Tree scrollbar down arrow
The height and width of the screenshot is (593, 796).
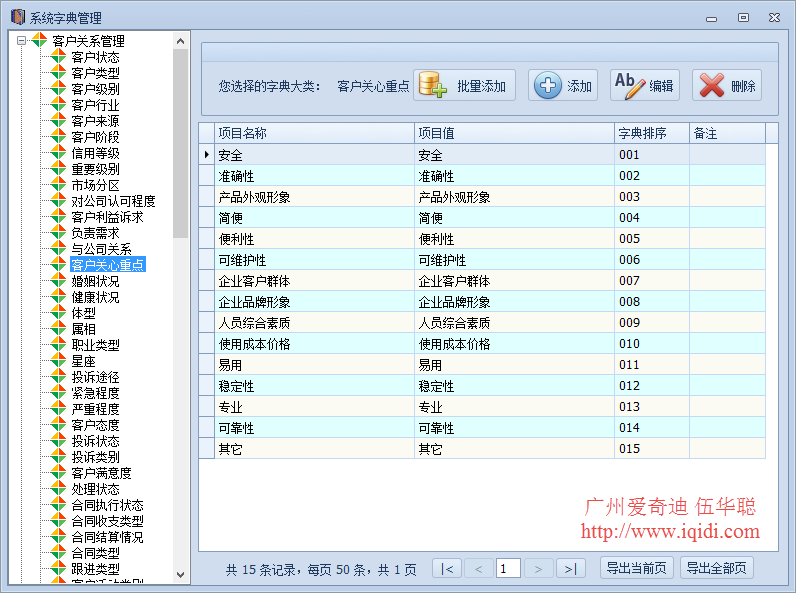(x=180, y=575)
